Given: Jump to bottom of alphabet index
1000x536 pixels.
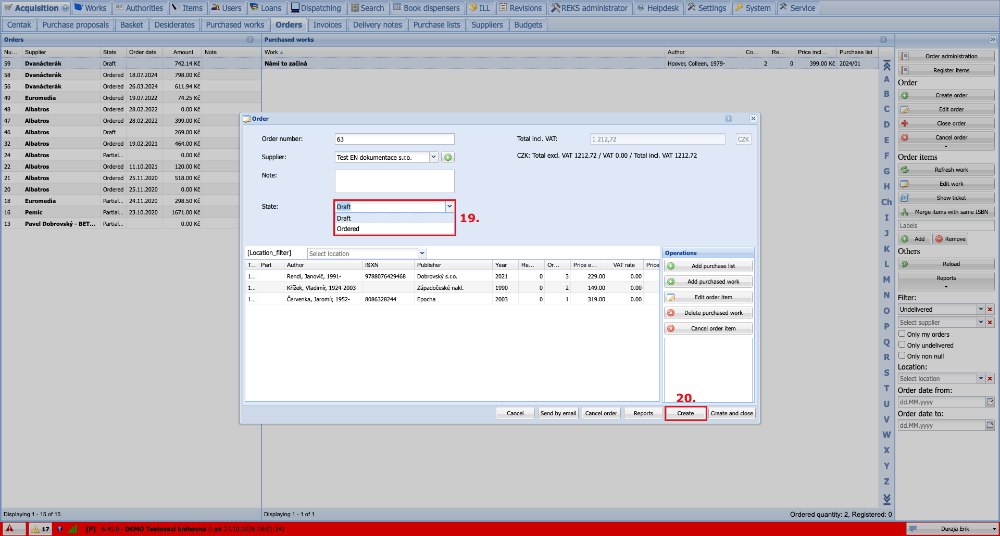Looking at the screenshot, I should pyautogui.click(x=886, y=498).
